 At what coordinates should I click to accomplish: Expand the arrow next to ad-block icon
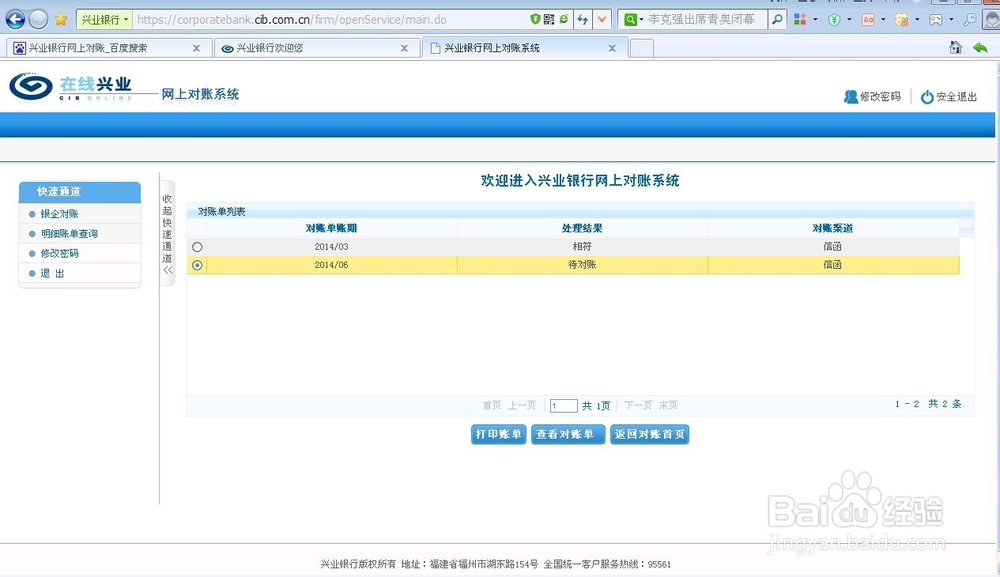pyautogui.click(x=883, y=20)
